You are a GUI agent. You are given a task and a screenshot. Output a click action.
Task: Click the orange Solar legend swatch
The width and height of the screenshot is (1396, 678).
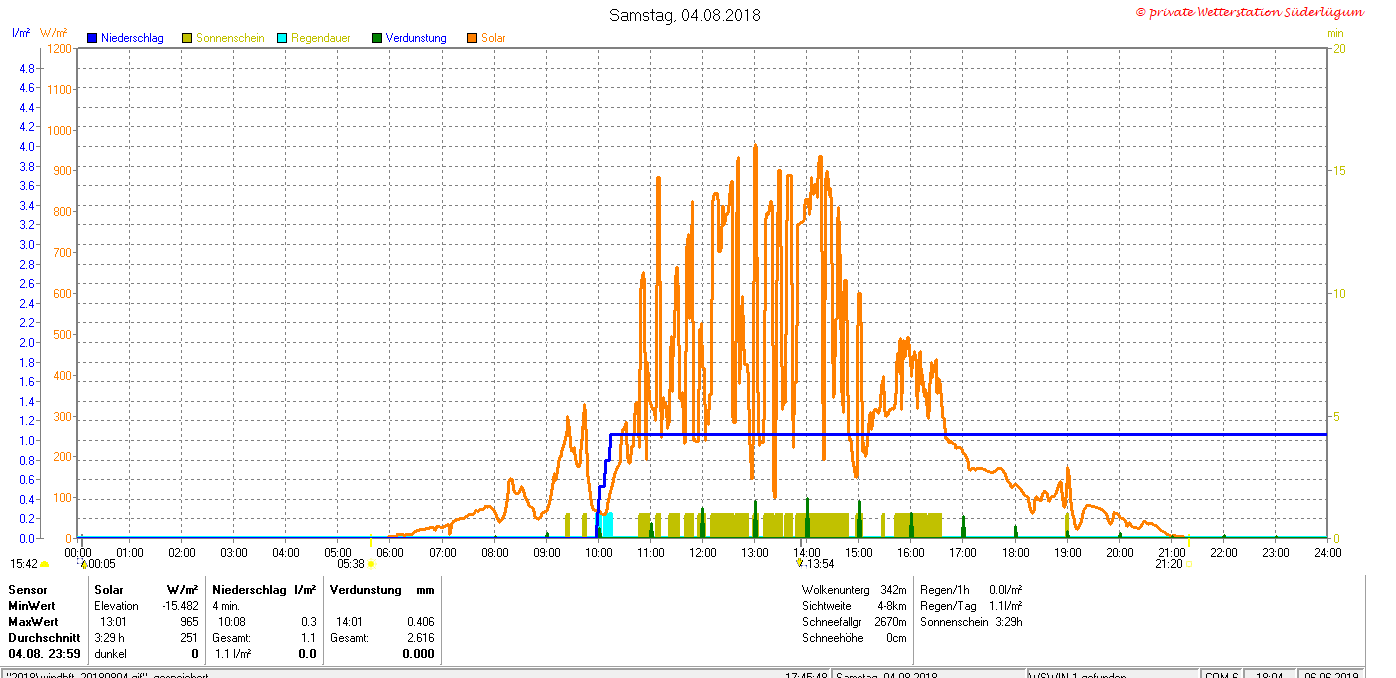coord(471,38)
